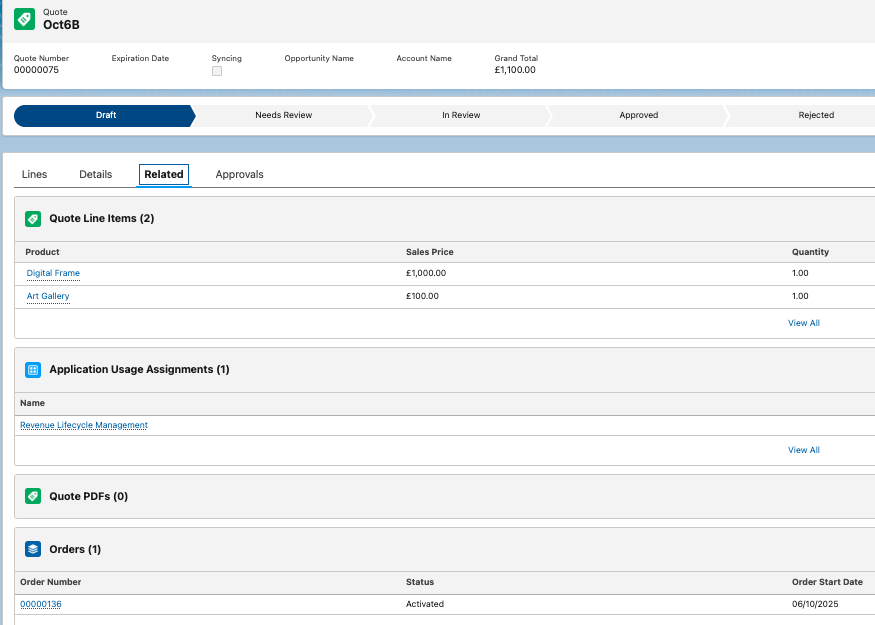Image resolution: width=875 pixels, height=625 pixels.
Task: Open the Art Gallery product link
Action: 48,296
